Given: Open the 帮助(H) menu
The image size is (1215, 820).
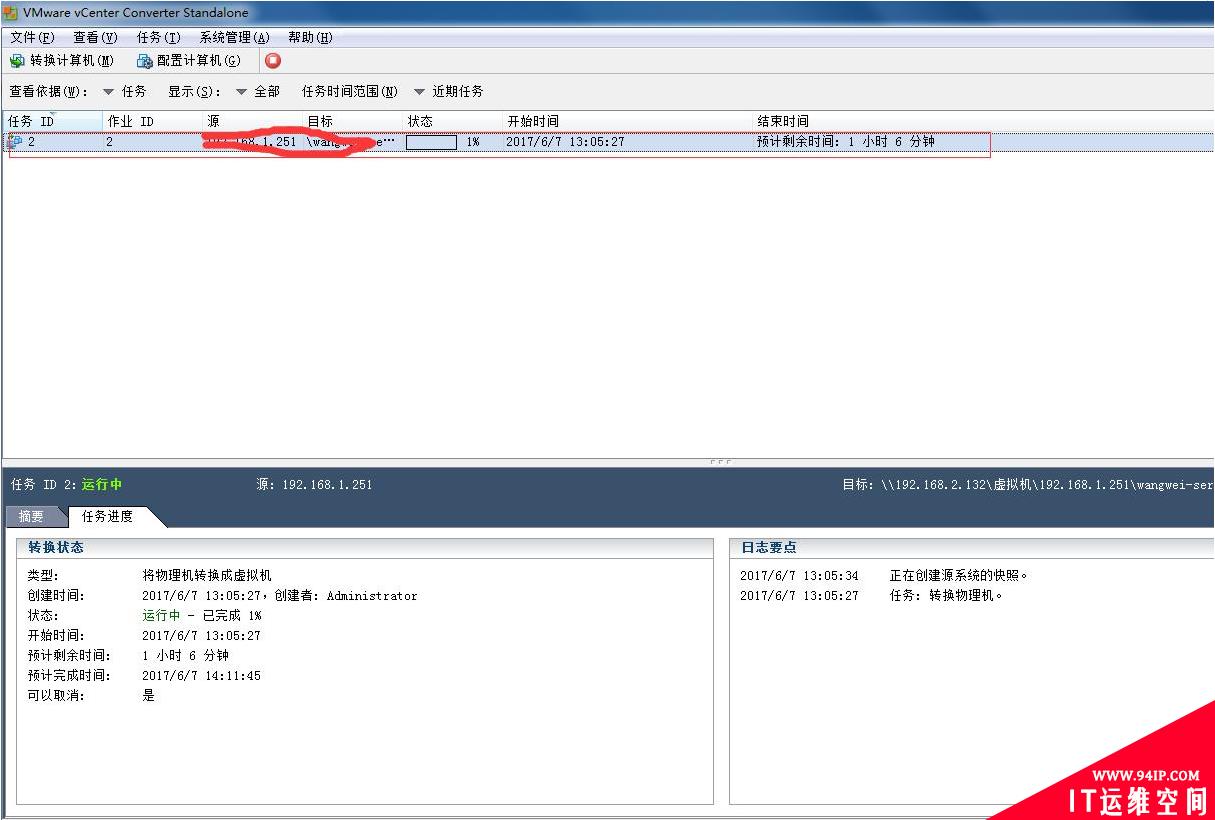Looking at the screenshot, I should [x=310, y=37].
